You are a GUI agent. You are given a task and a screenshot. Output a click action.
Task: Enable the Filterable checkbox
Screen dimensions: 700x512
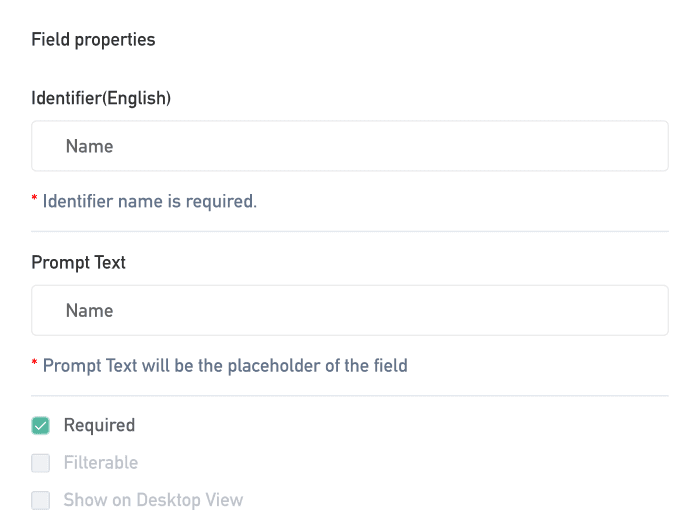(41, 463)
